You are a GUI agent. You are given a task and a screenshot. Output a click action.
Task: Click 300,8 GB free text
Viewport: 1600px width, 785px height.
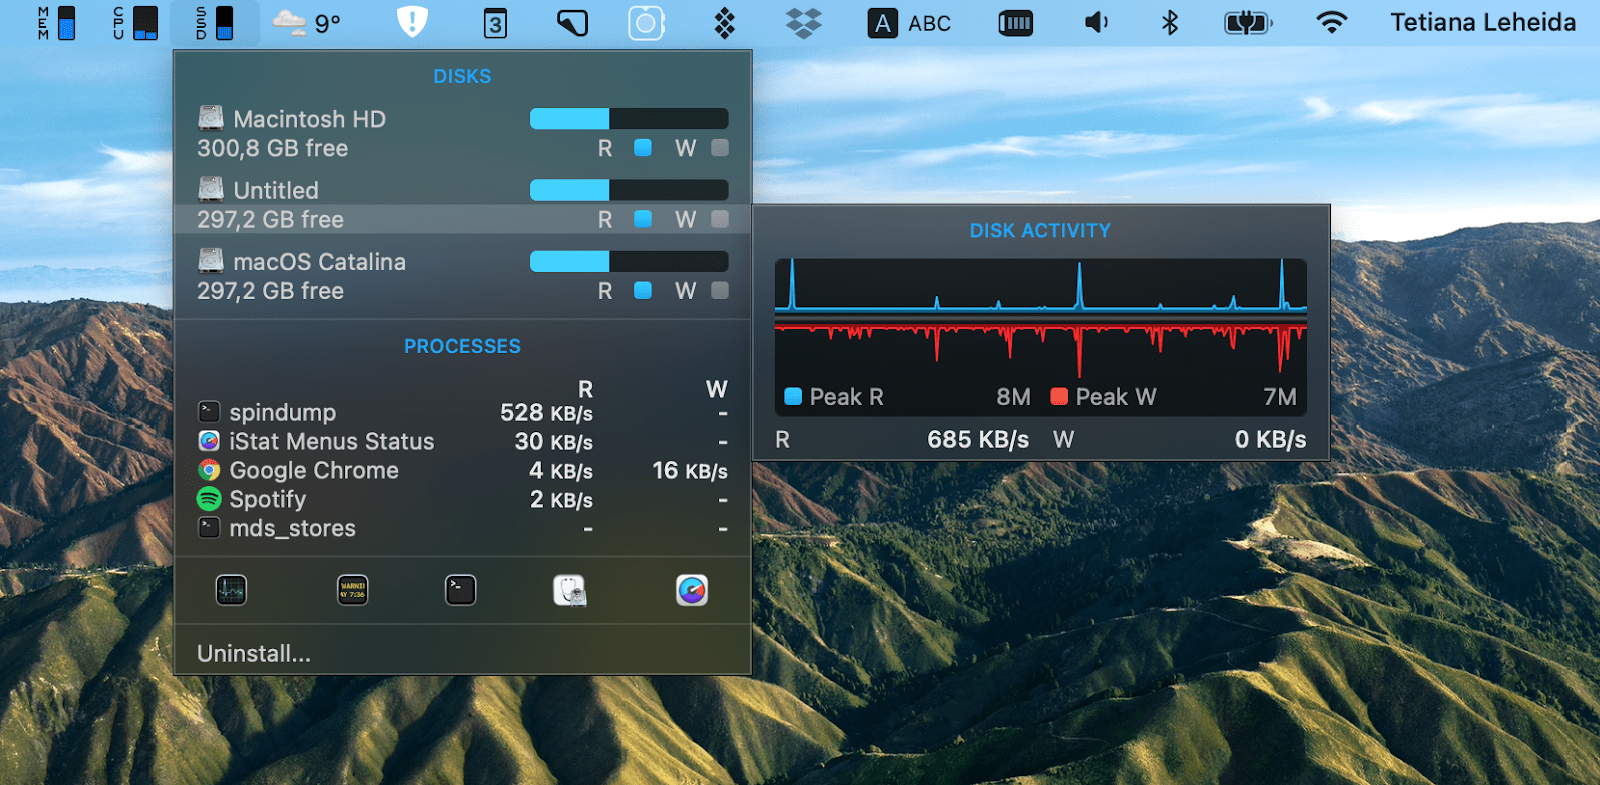click(x=273, y=148)
